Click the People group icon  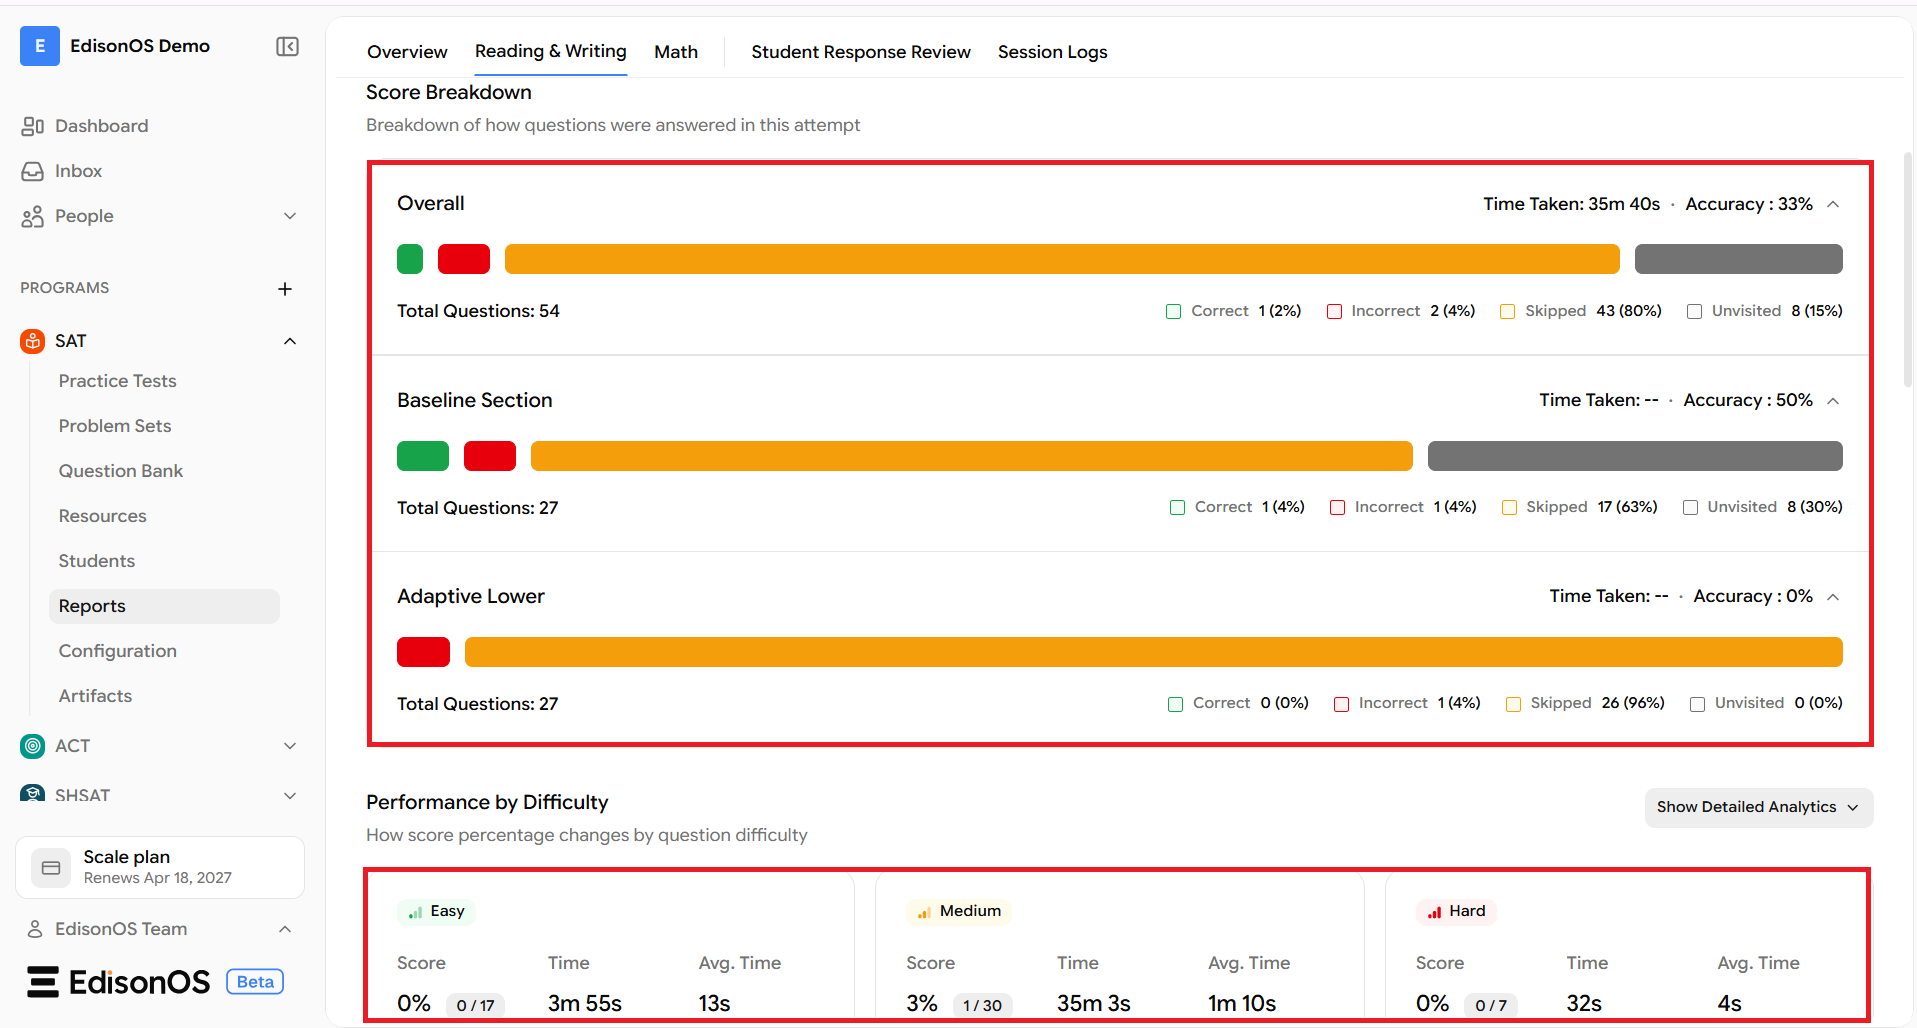33,216
